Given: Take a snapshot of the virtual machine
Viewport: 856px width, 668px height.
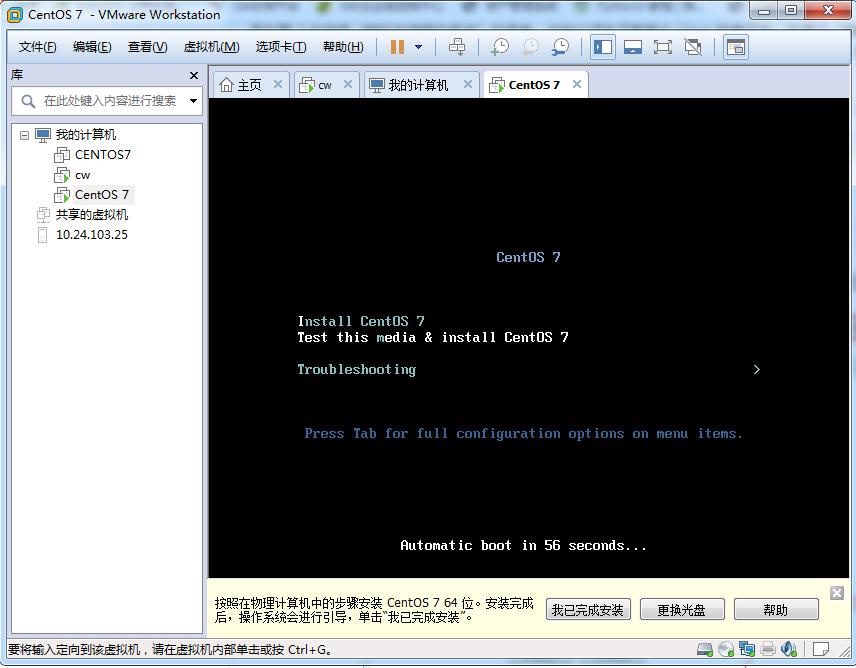Looking at the screenshot, I should 498,46.
